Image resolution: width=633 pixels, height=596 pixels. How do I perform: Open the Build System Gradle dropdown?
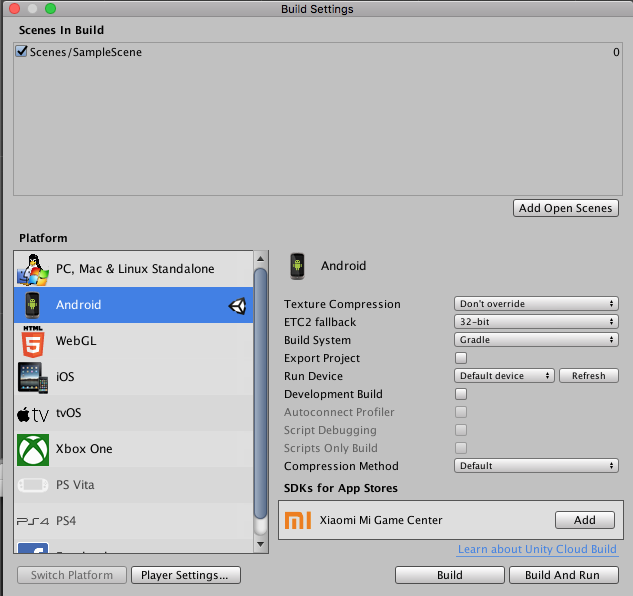536,340
